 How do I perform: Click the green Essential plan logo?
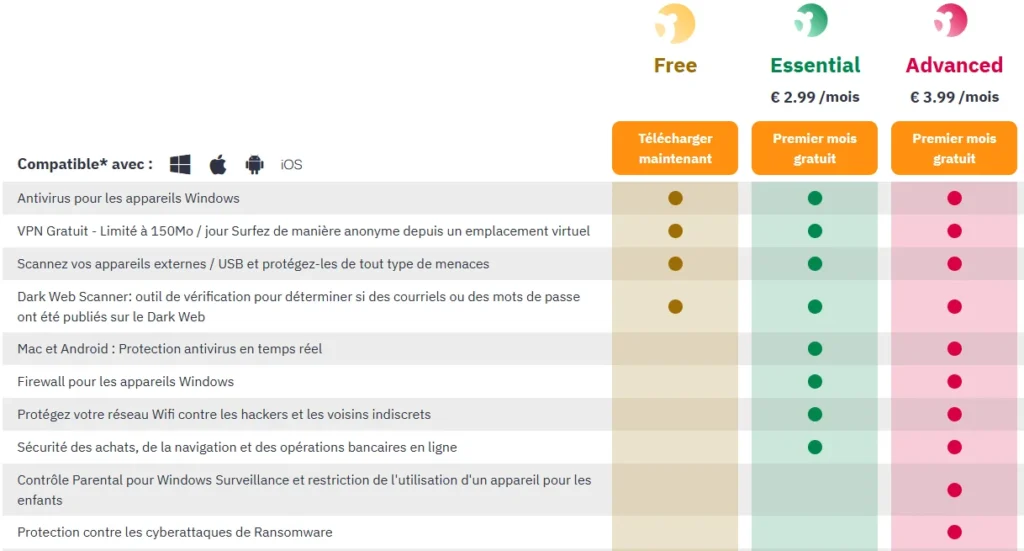click(x=812, y=20)
